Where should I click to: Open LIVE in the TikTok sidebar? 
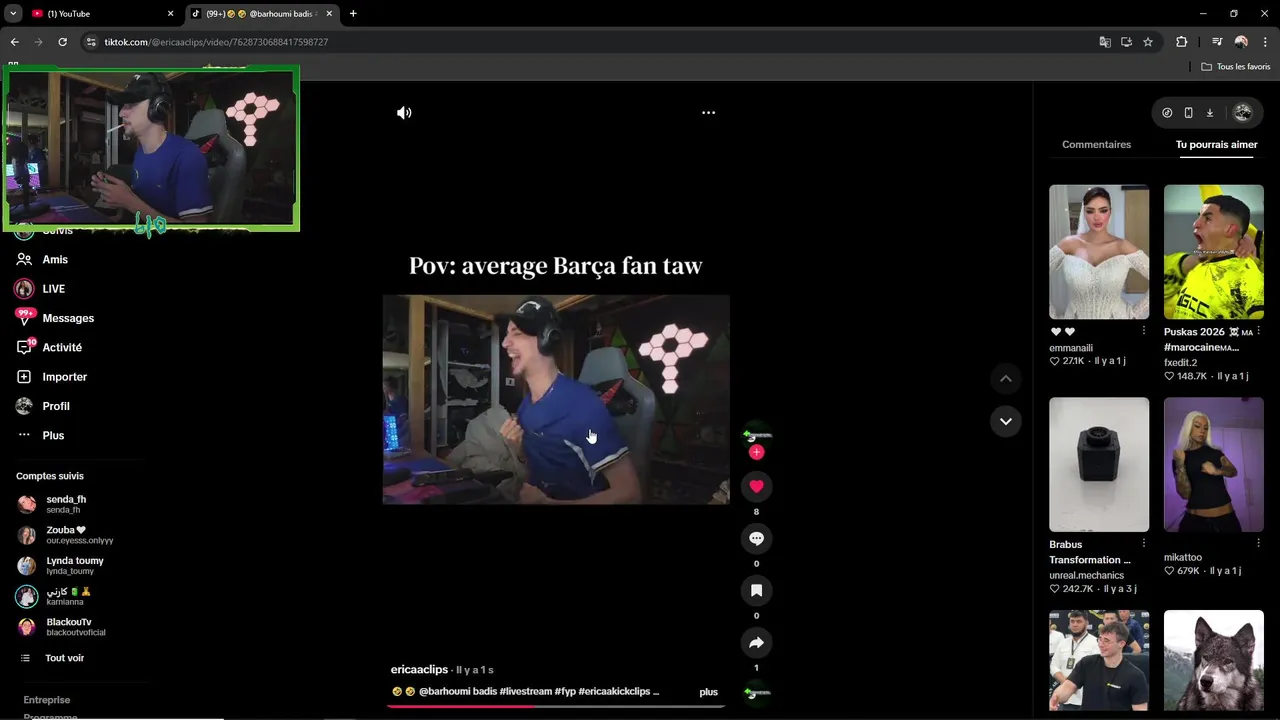(53, 289)
